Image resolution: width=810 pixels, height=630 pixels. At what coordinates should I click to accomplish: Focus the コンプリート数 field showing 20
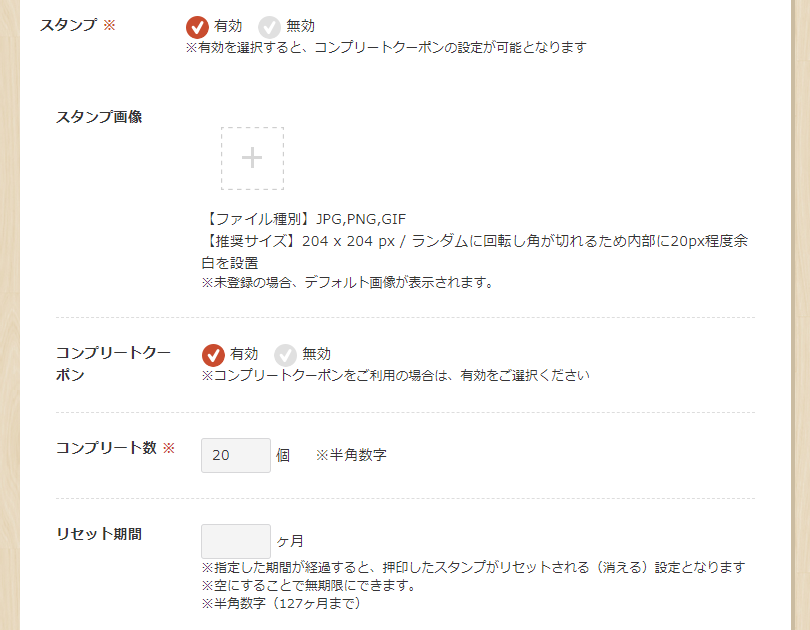(236, 455)
